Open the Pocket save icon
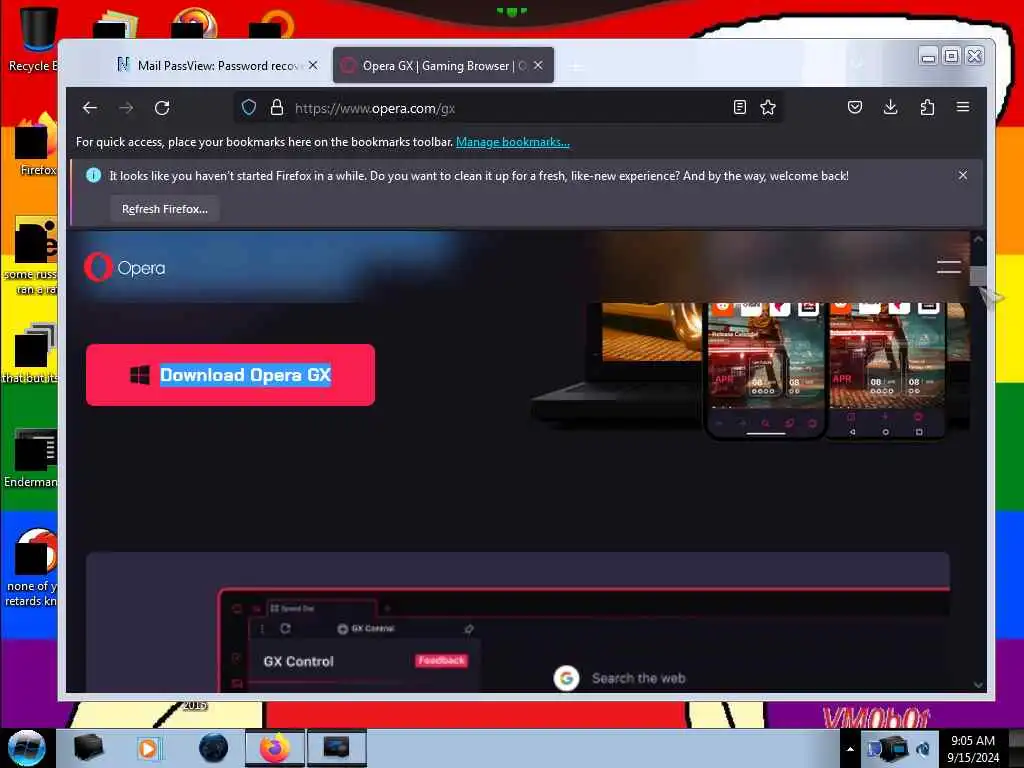1024x768 pixels. [854, 107]
